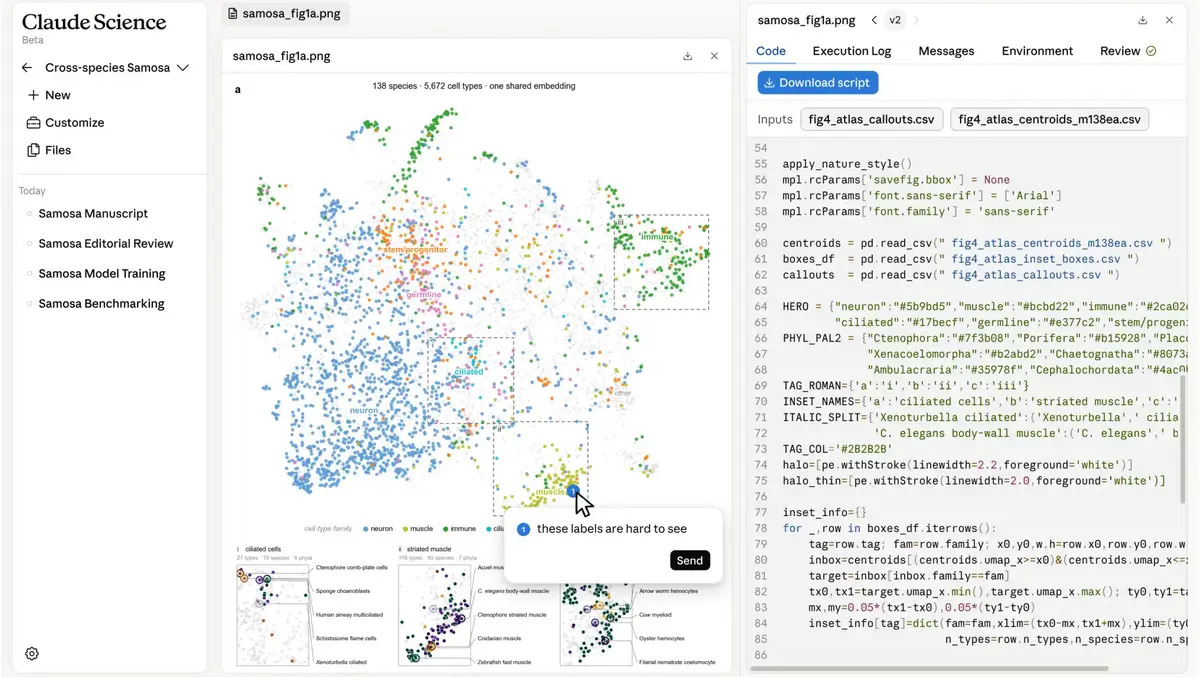
Task: Click the comment text input field
Action: (x=612, y=529)
